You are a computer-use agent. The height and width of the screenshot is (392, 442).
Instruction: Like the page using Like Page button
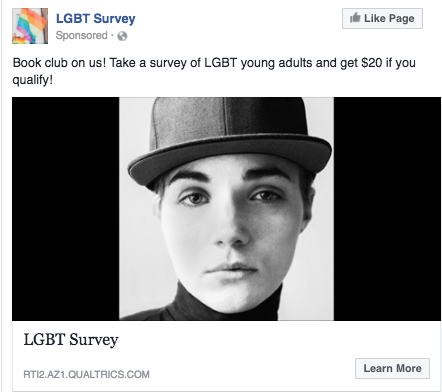[382, 18]
